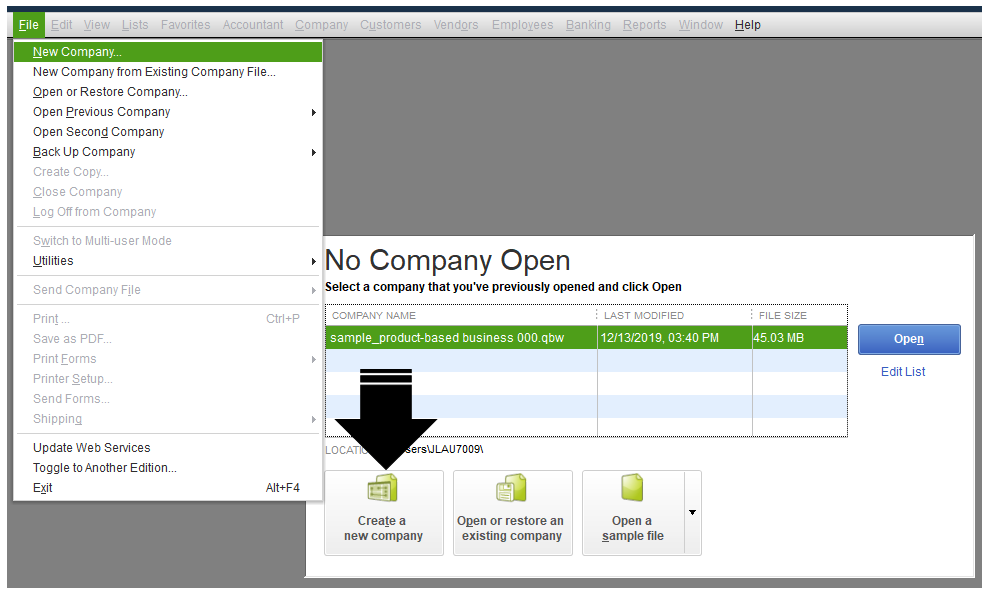
Task: Expand the sample file dropdown arrow
Action: pyautogui.click(x=693, y=512)
